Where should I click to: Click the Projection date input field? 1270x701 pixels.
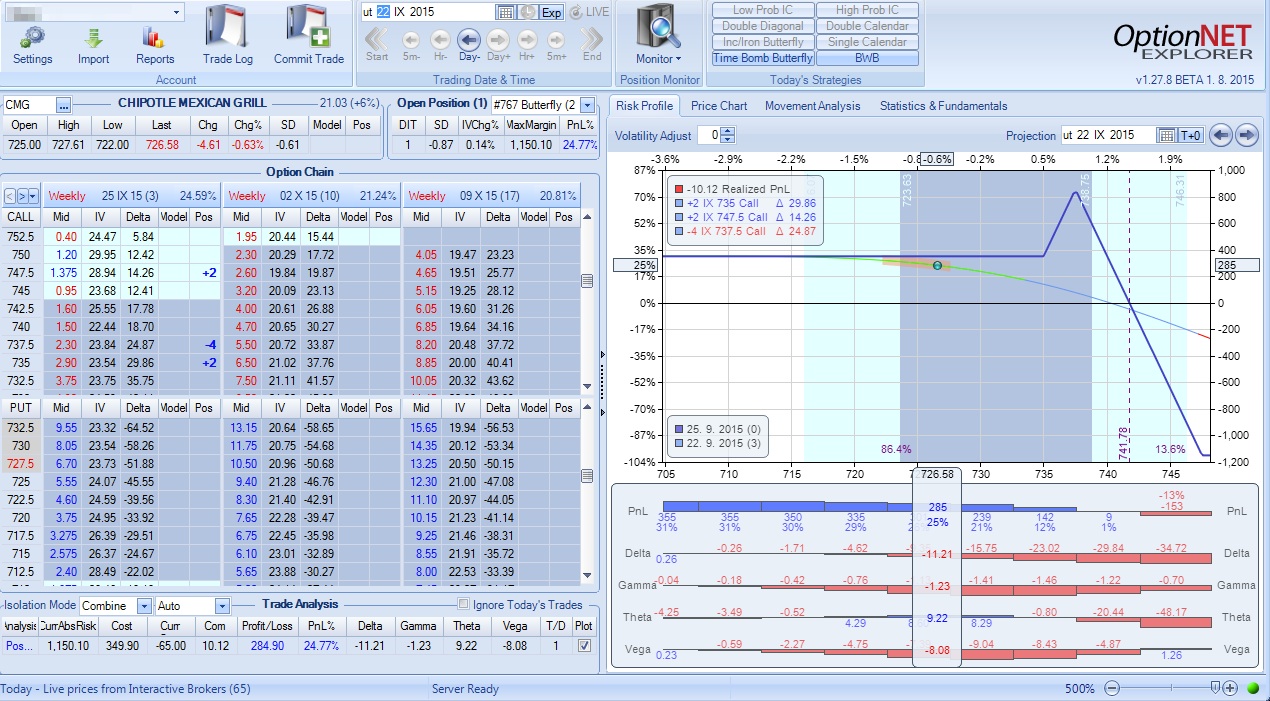[1107, 135]
